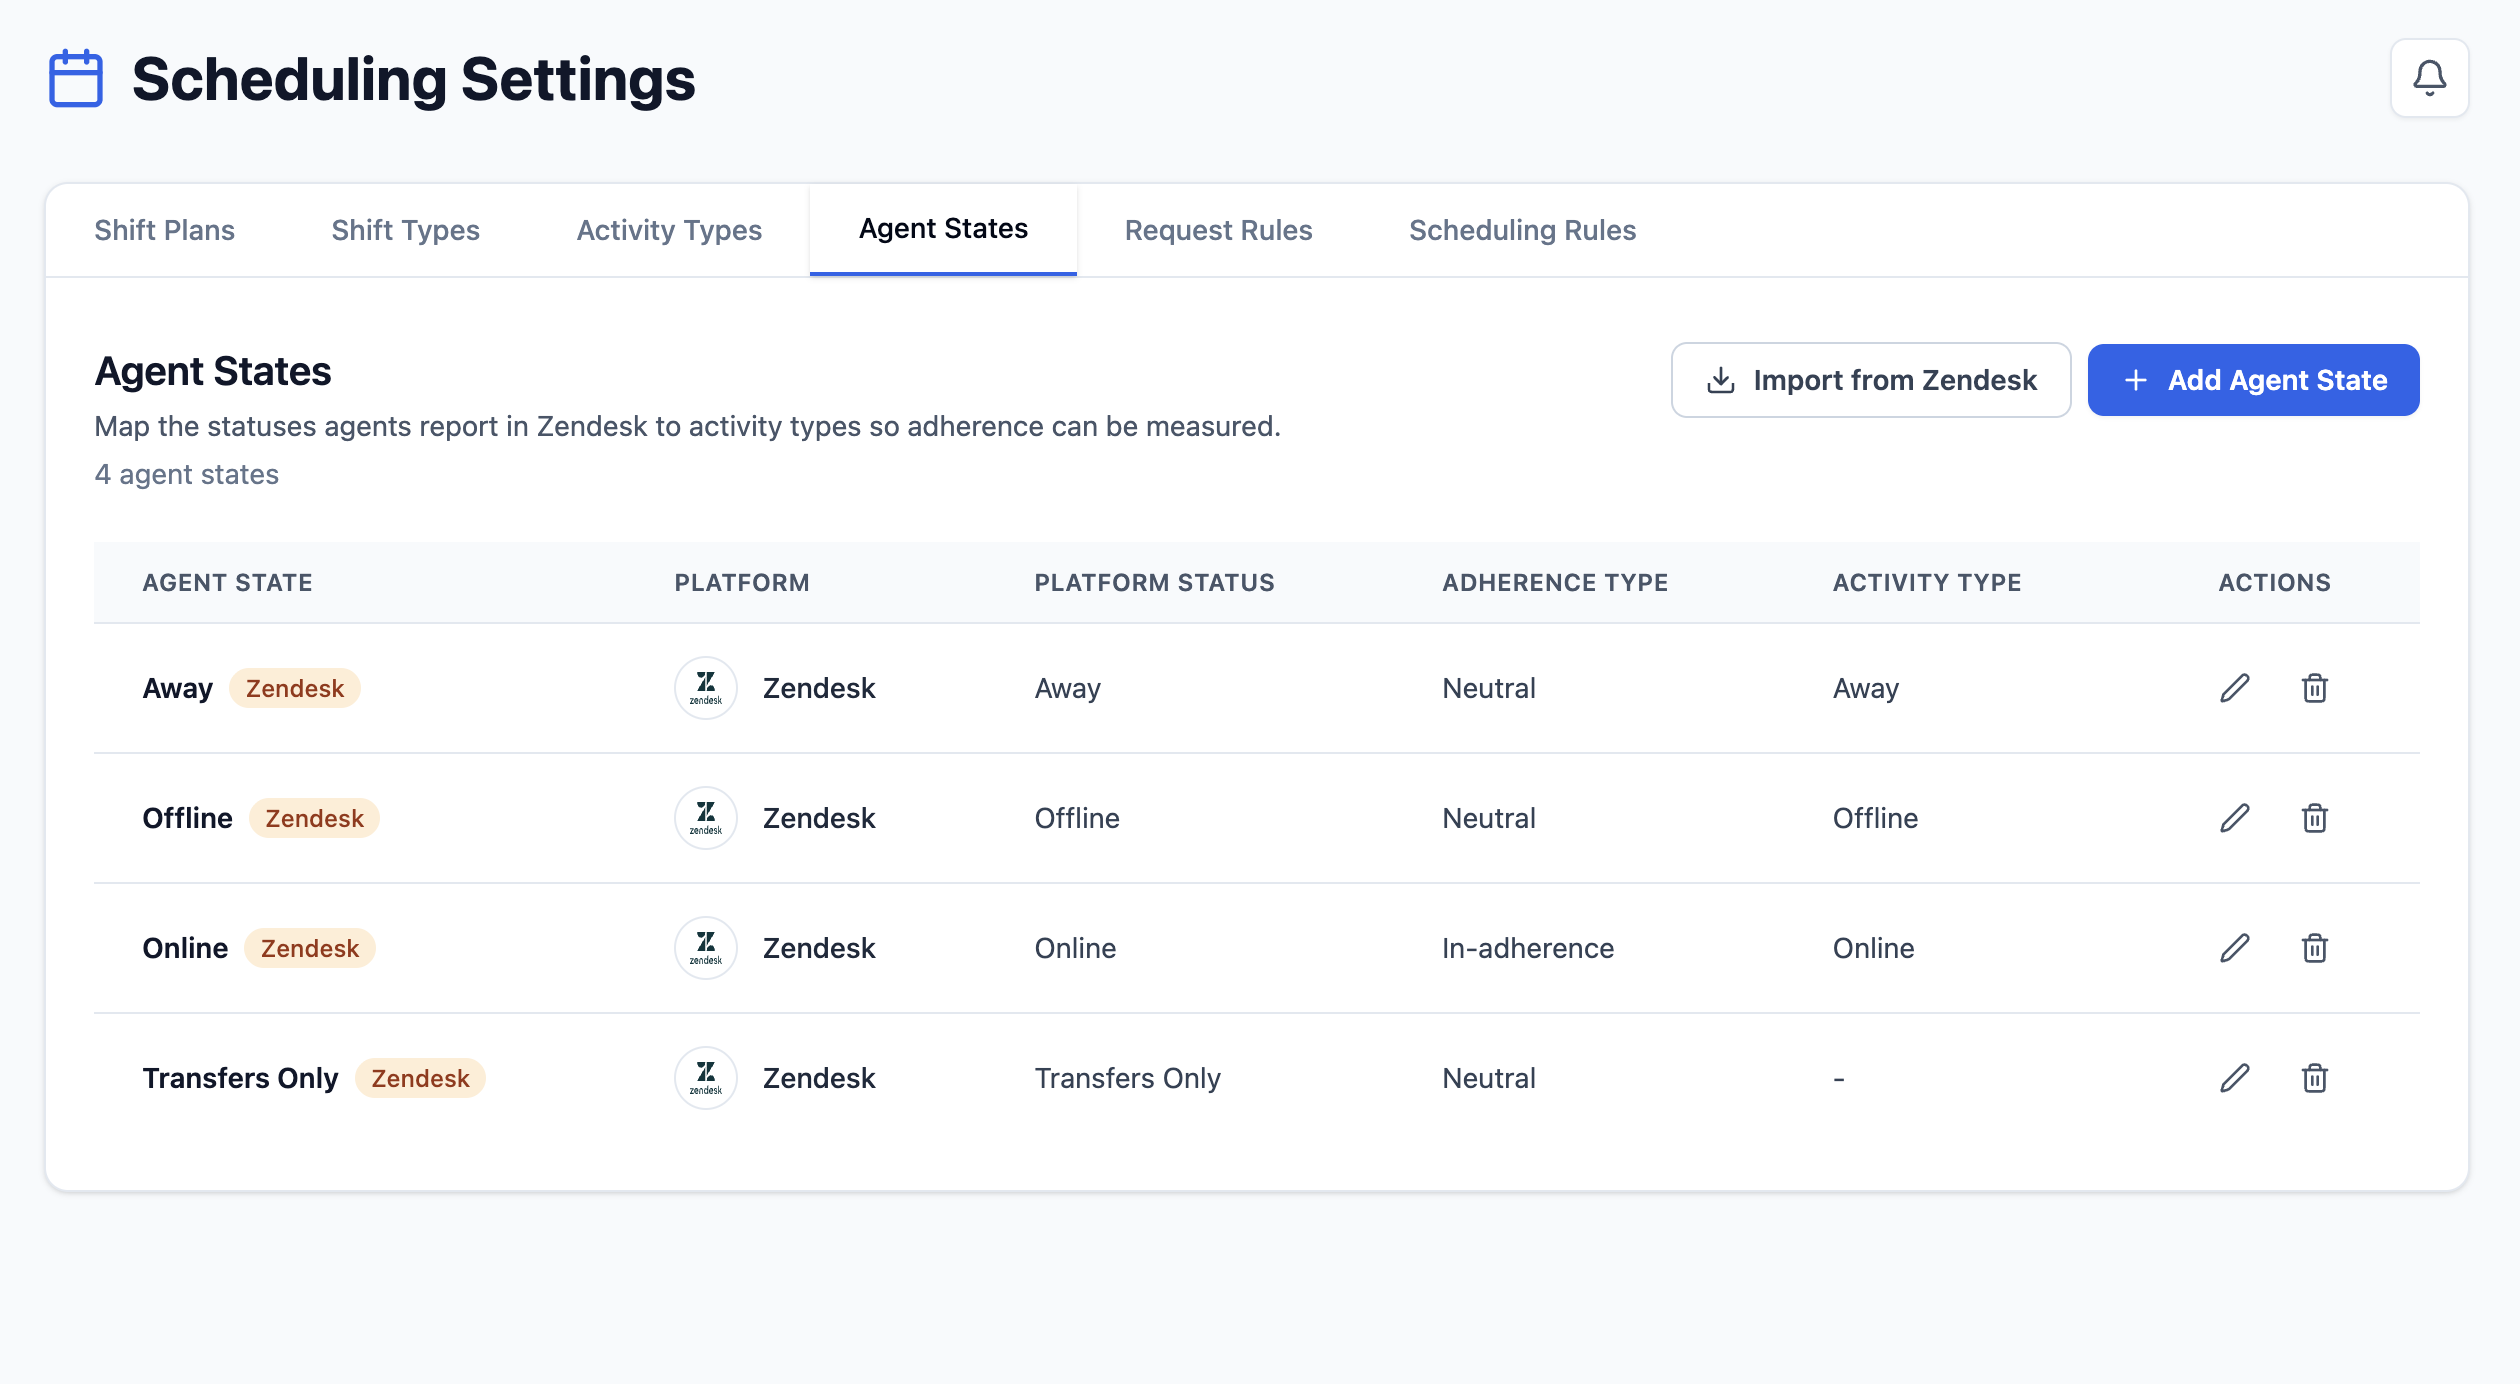Click the Offline activity type cell
Viewport: 2520px width, 1384px height.
click(1875, 818)
